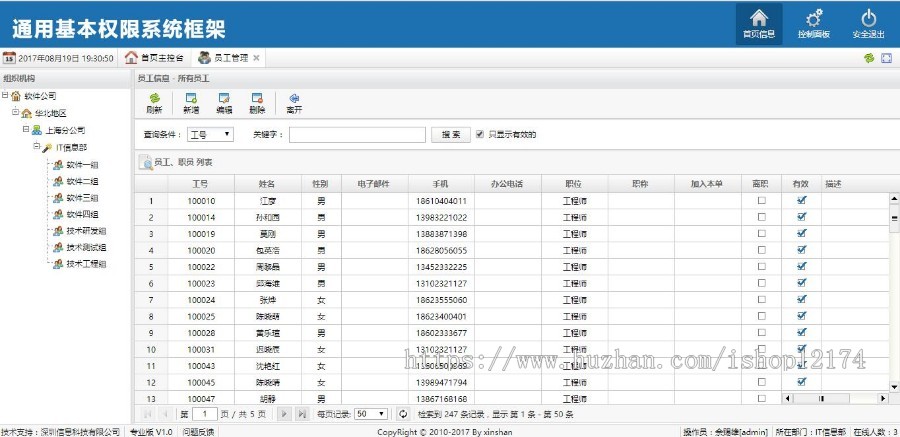Screen dimensions: 900x437
Task: Go to last page arrow in pager
Action: click(302, 413)
